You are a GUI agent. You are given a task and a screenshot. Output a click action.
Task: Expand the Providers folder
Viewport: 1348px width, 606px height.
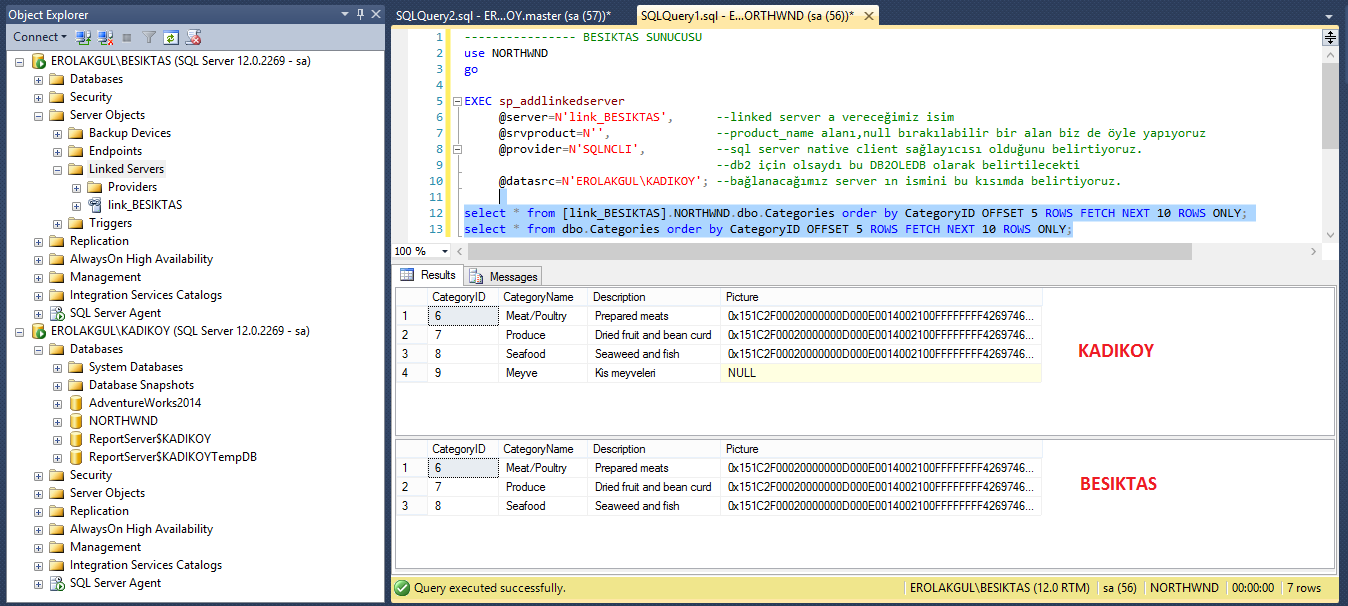[x=77, y=187]
